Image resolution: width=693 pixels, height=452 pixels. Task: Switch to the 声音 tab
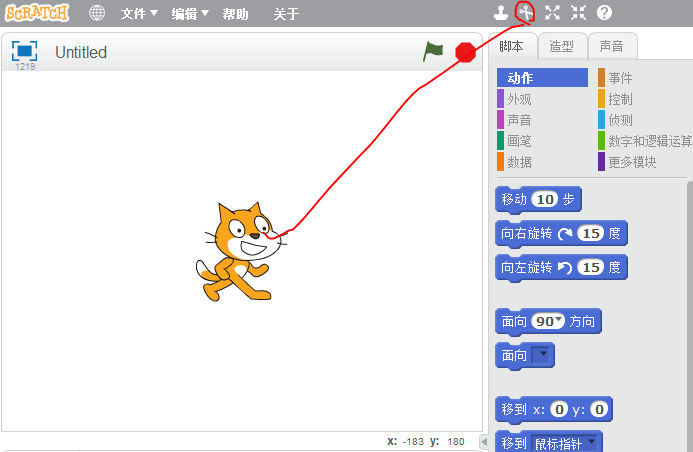click(x=612, y=46)
